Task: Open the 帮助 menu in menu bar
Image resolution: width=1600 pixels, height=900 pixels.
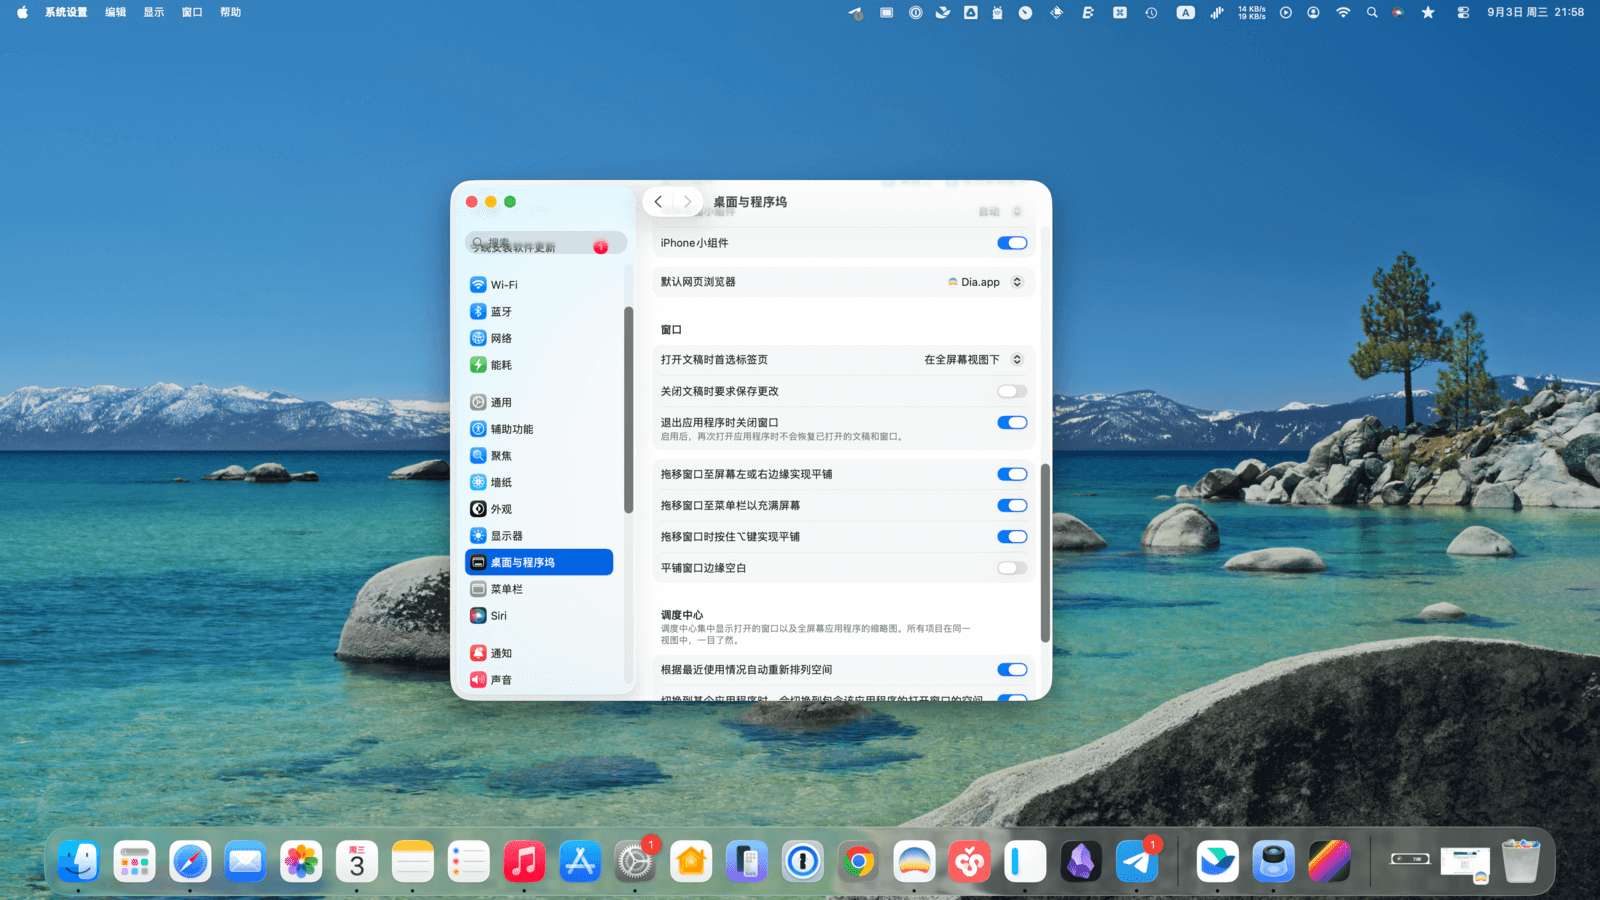Action: [230, 12]
